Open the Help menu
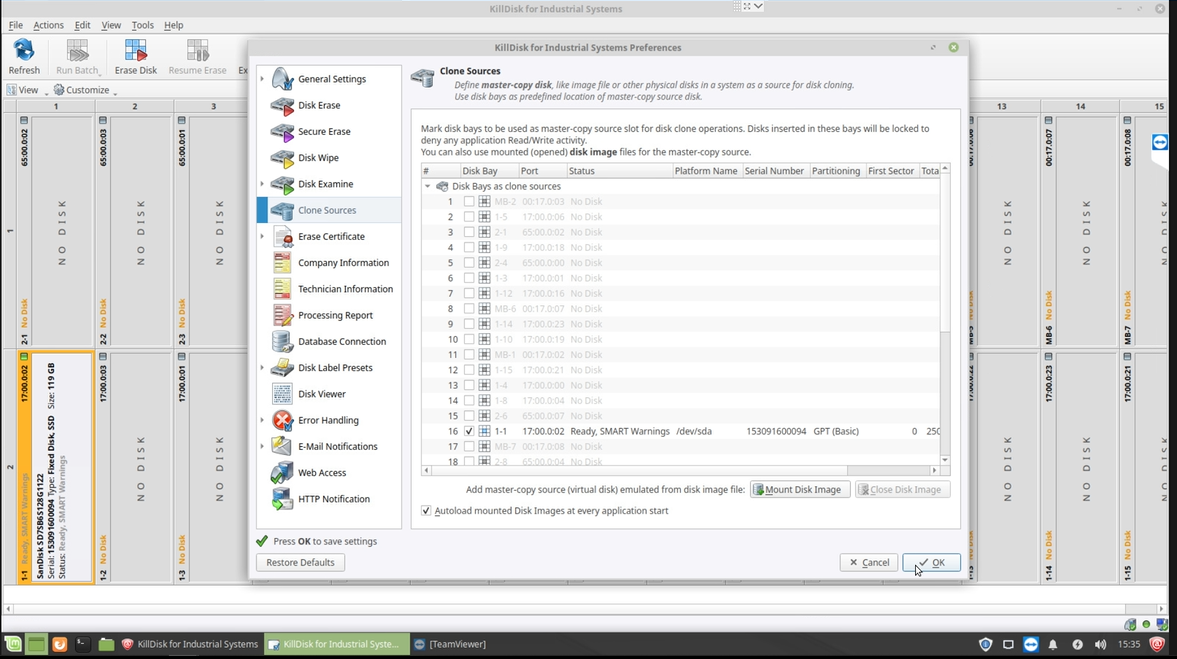Viewport: 1177px width, 659px height. point(173,25)
